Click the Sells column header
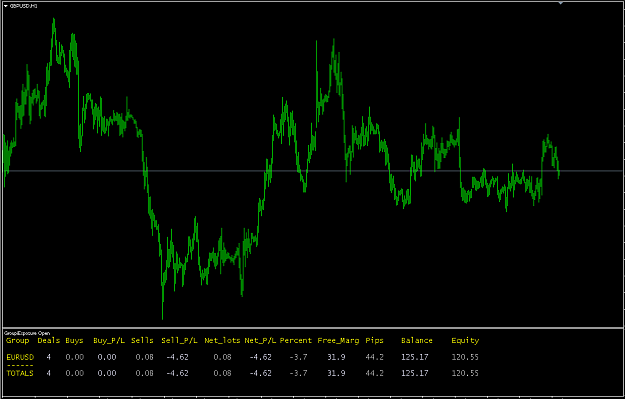Viewport: 625px width, 399px height. coord(142,341)
